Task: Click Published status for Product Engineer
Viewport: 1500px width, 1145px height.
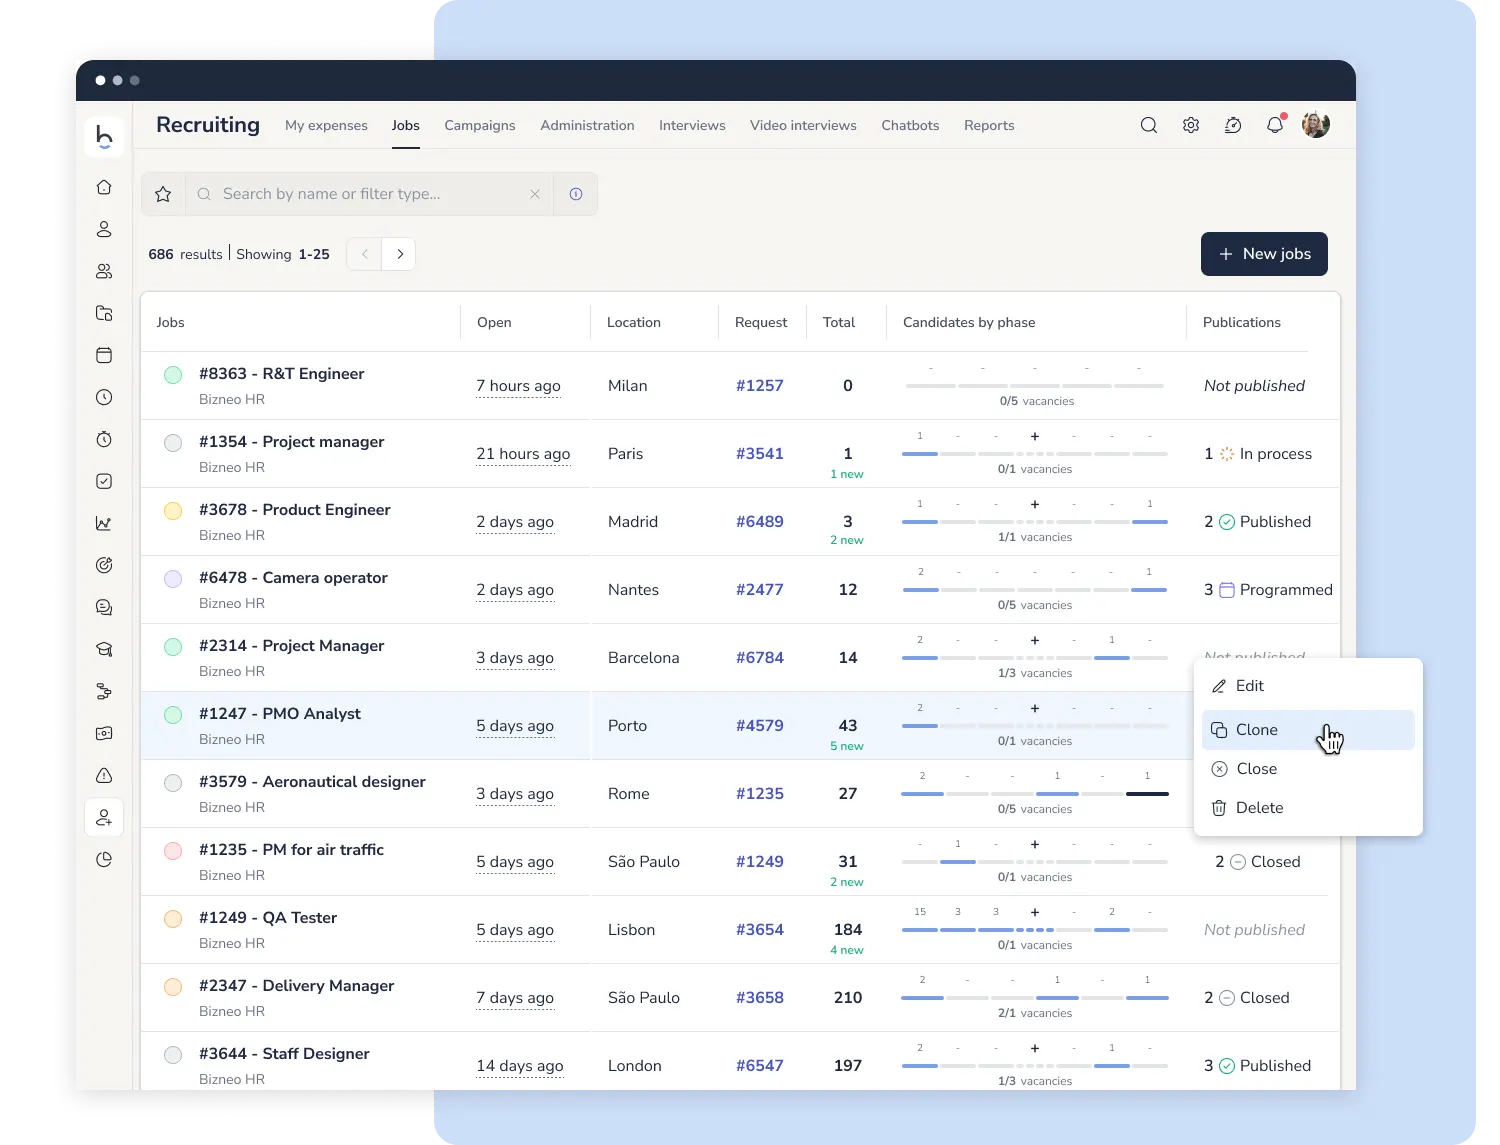Action: pos(1265,522)
